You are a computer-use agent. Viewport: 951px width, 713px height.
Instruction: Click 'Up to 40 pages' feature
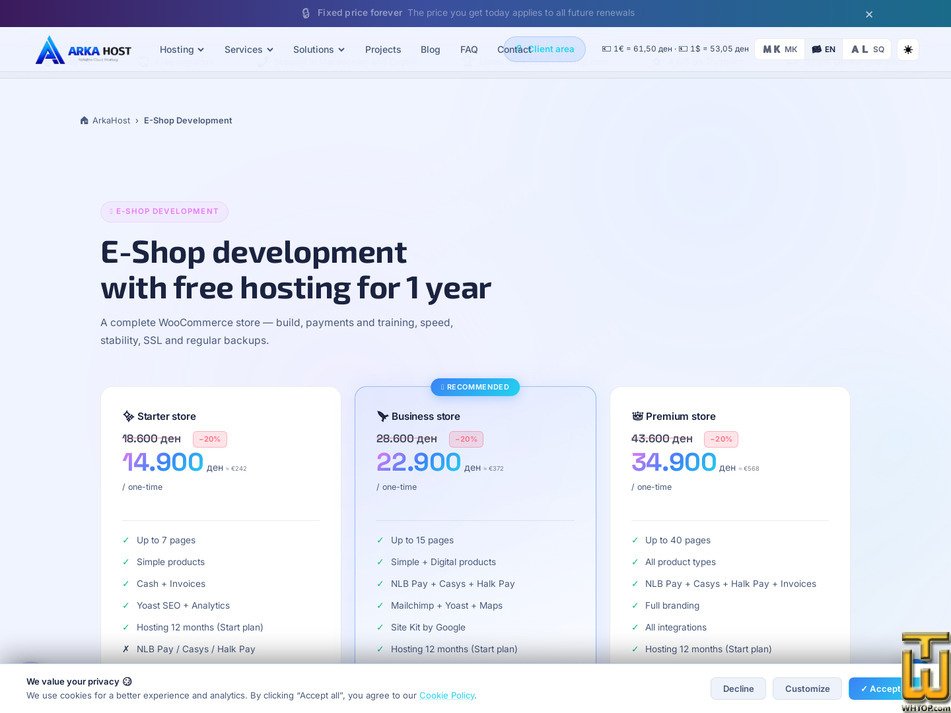(x=677, y=540)
